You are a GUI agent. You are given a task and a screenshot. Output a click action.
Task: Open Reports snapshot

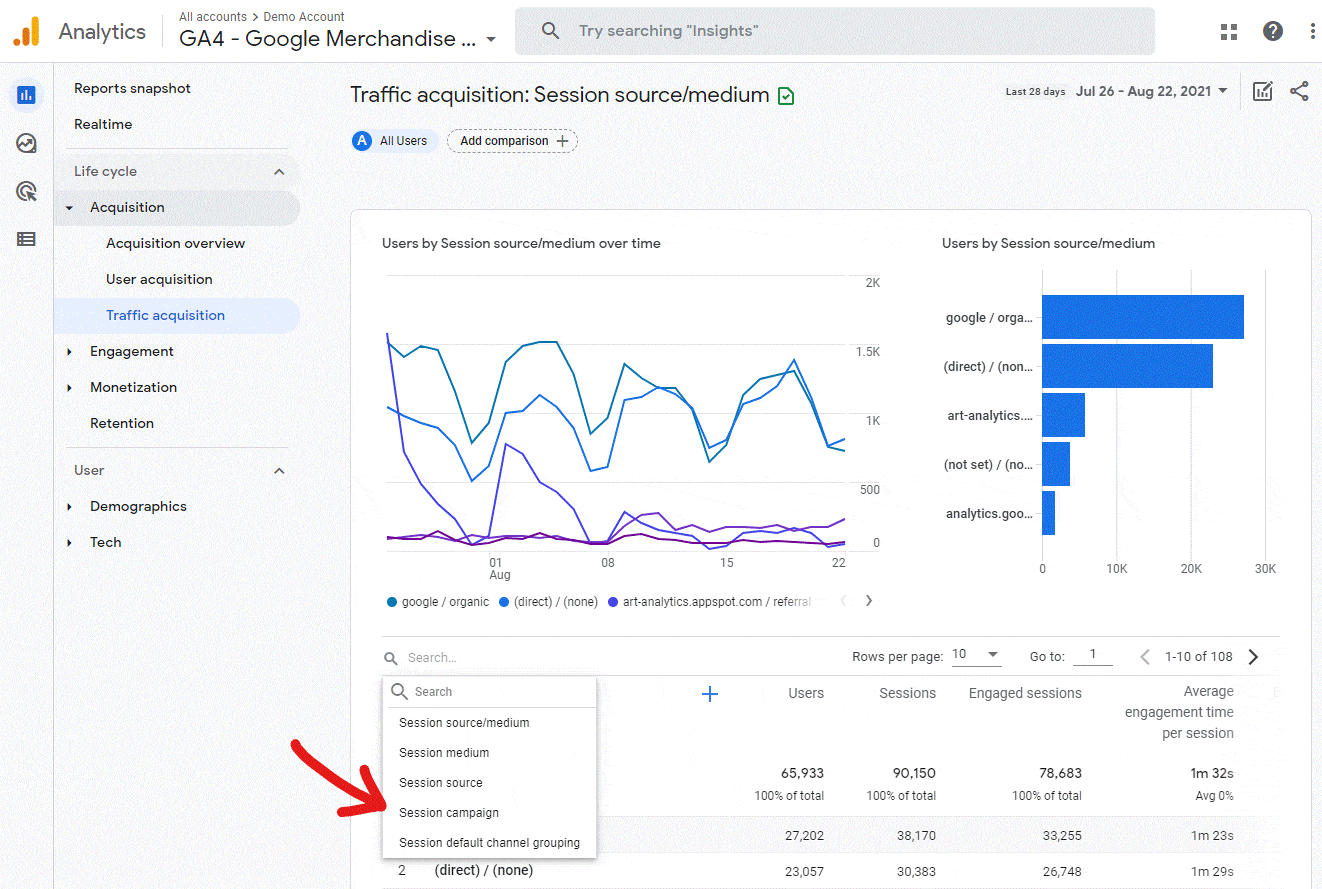click(132, 88)
